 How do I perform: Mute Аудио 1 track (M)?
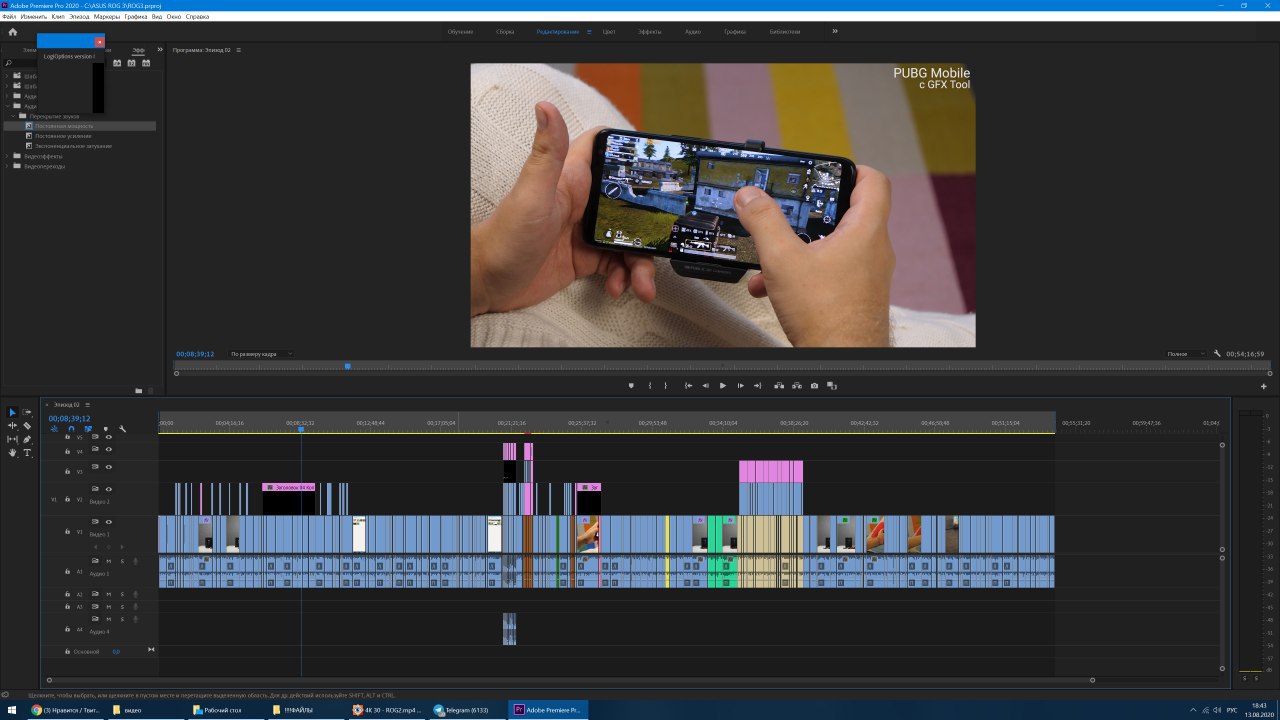pyautogui.click(x=108, y=561)
